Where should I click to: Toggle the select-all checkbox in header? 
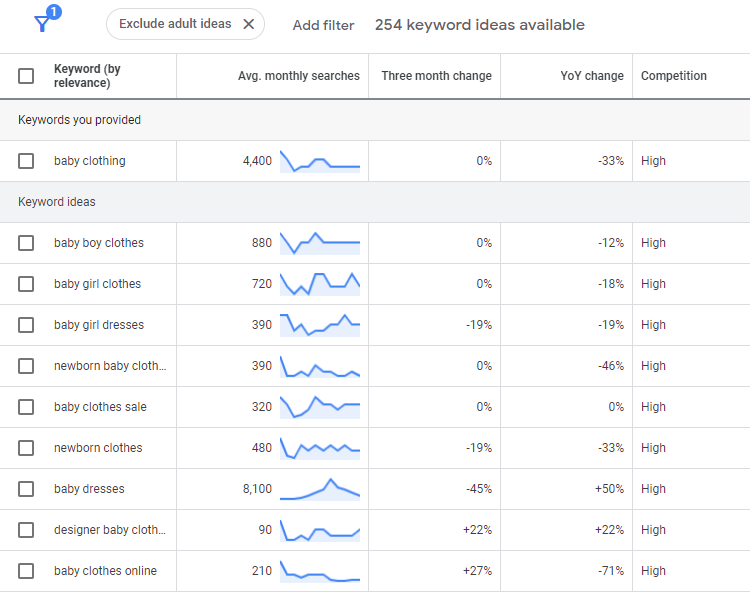click(26, 76)
